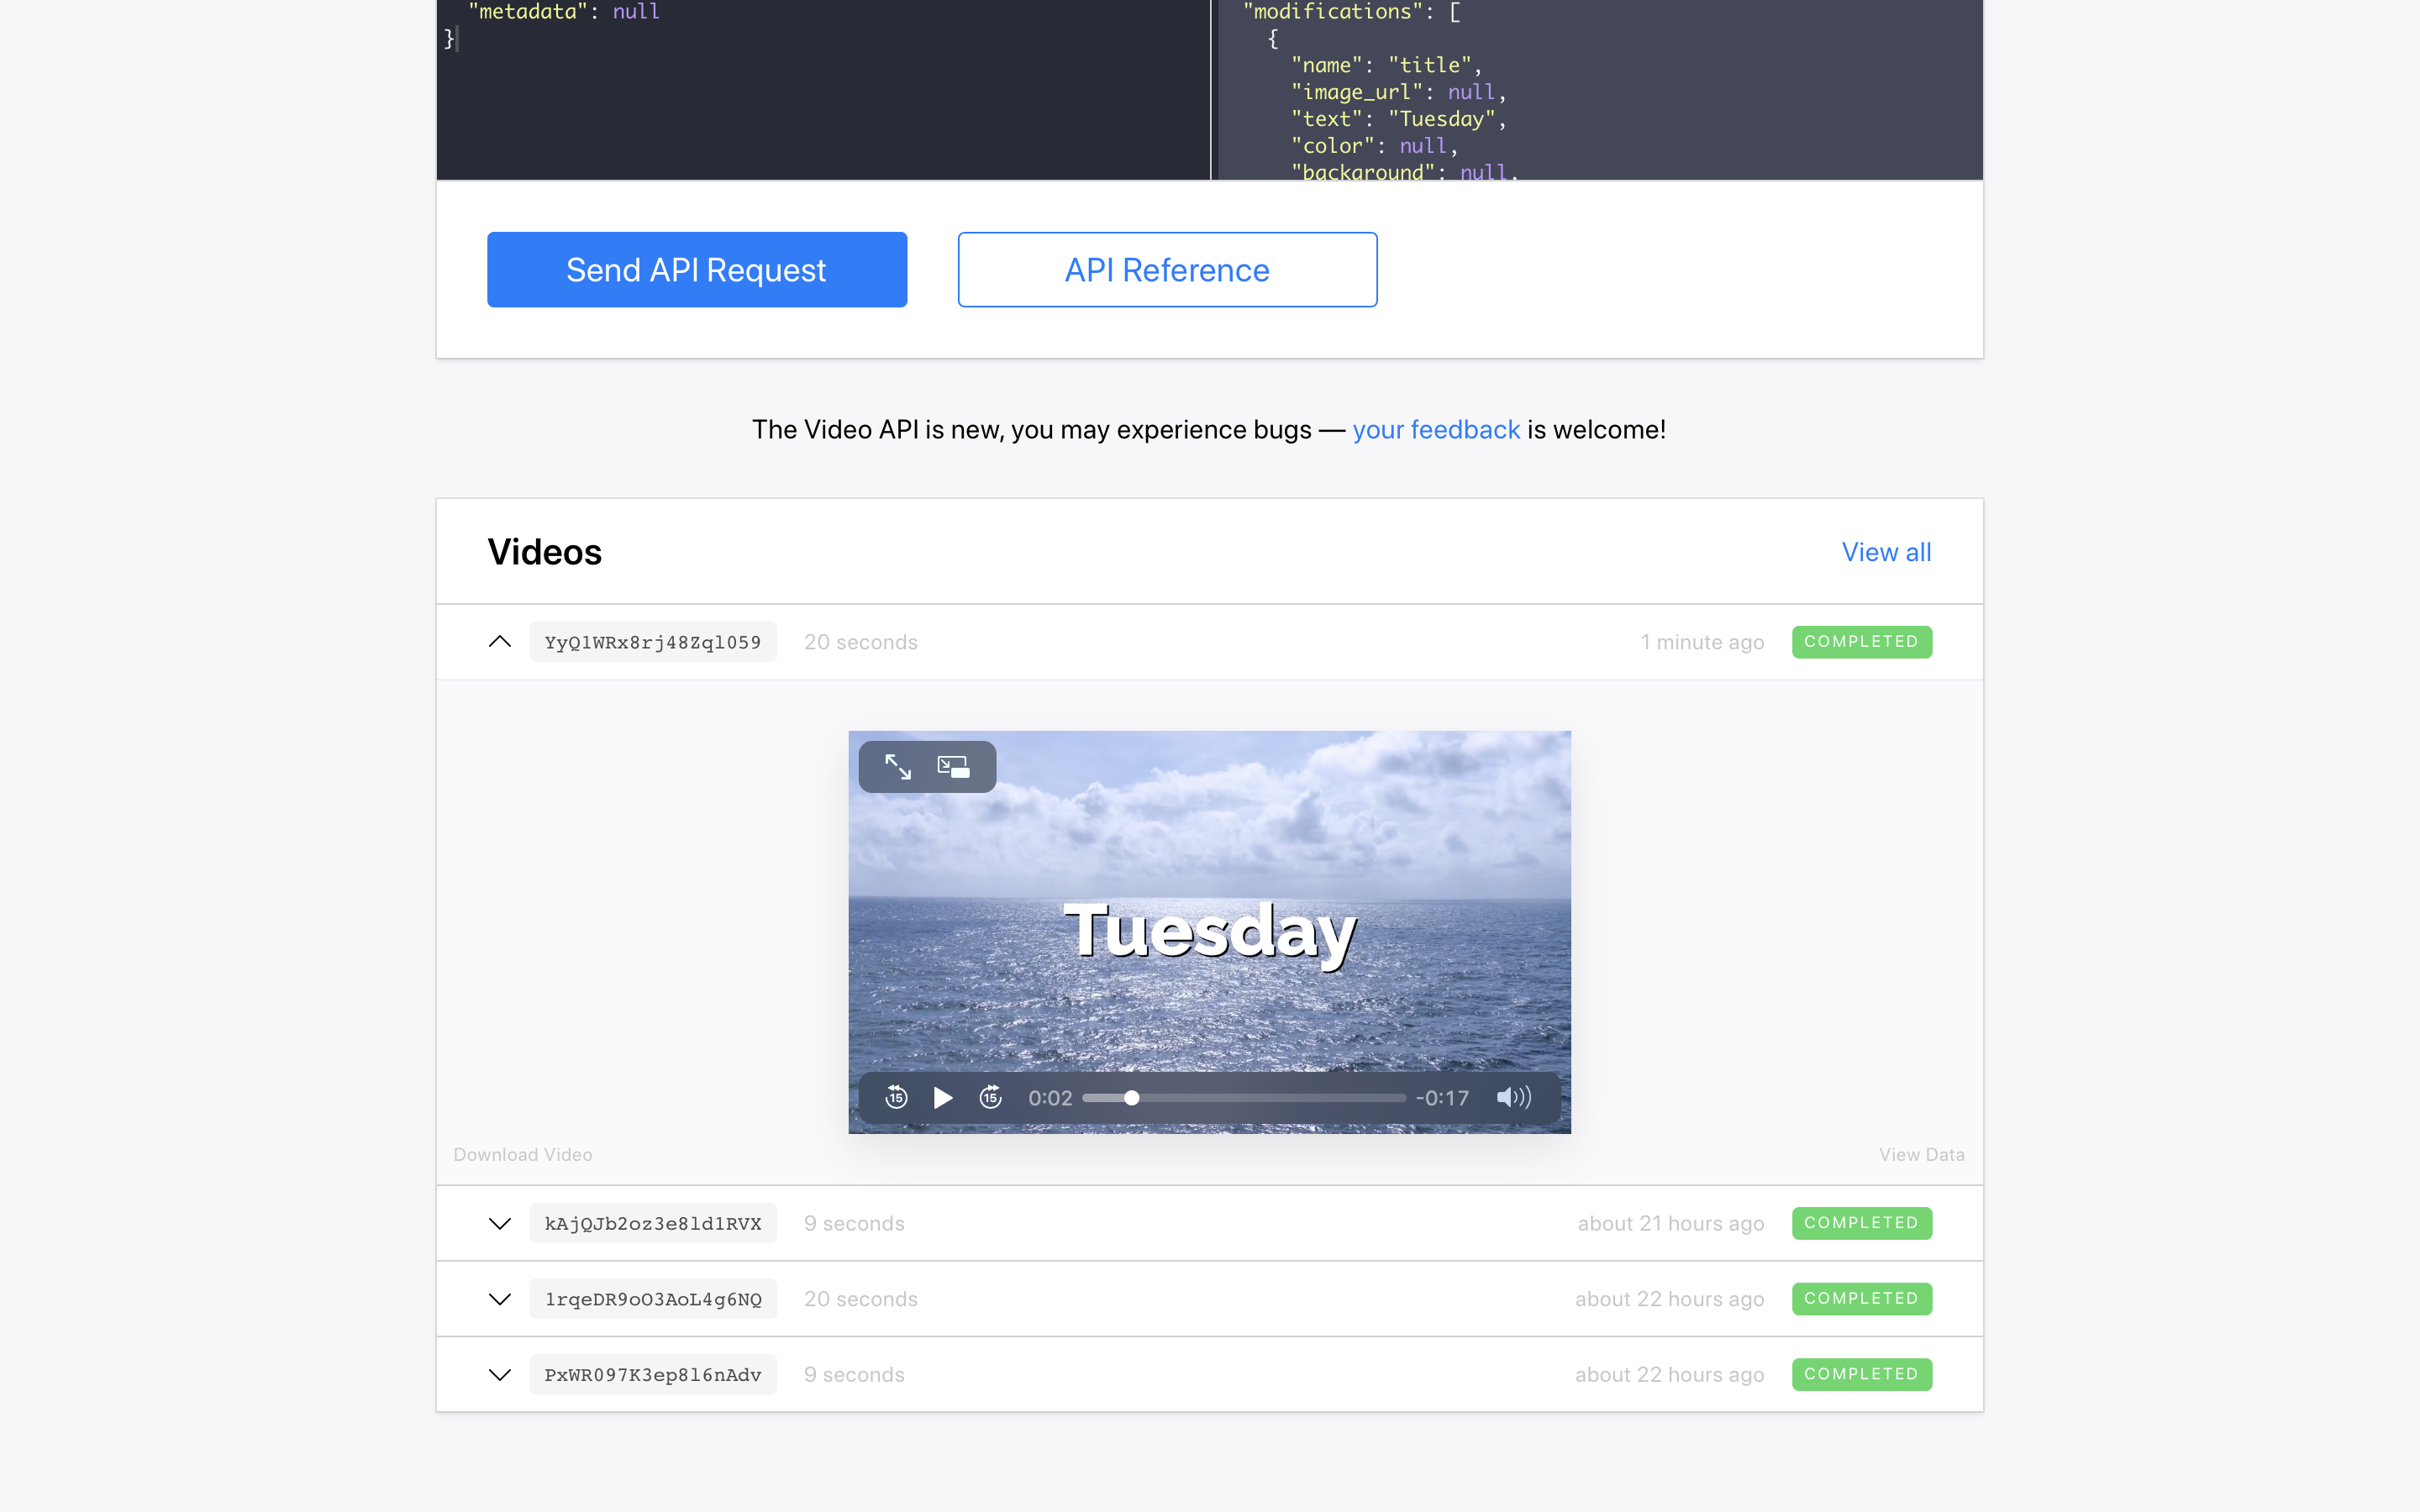Open the API Reference

pyautogui.click(x=1167, y=270)
